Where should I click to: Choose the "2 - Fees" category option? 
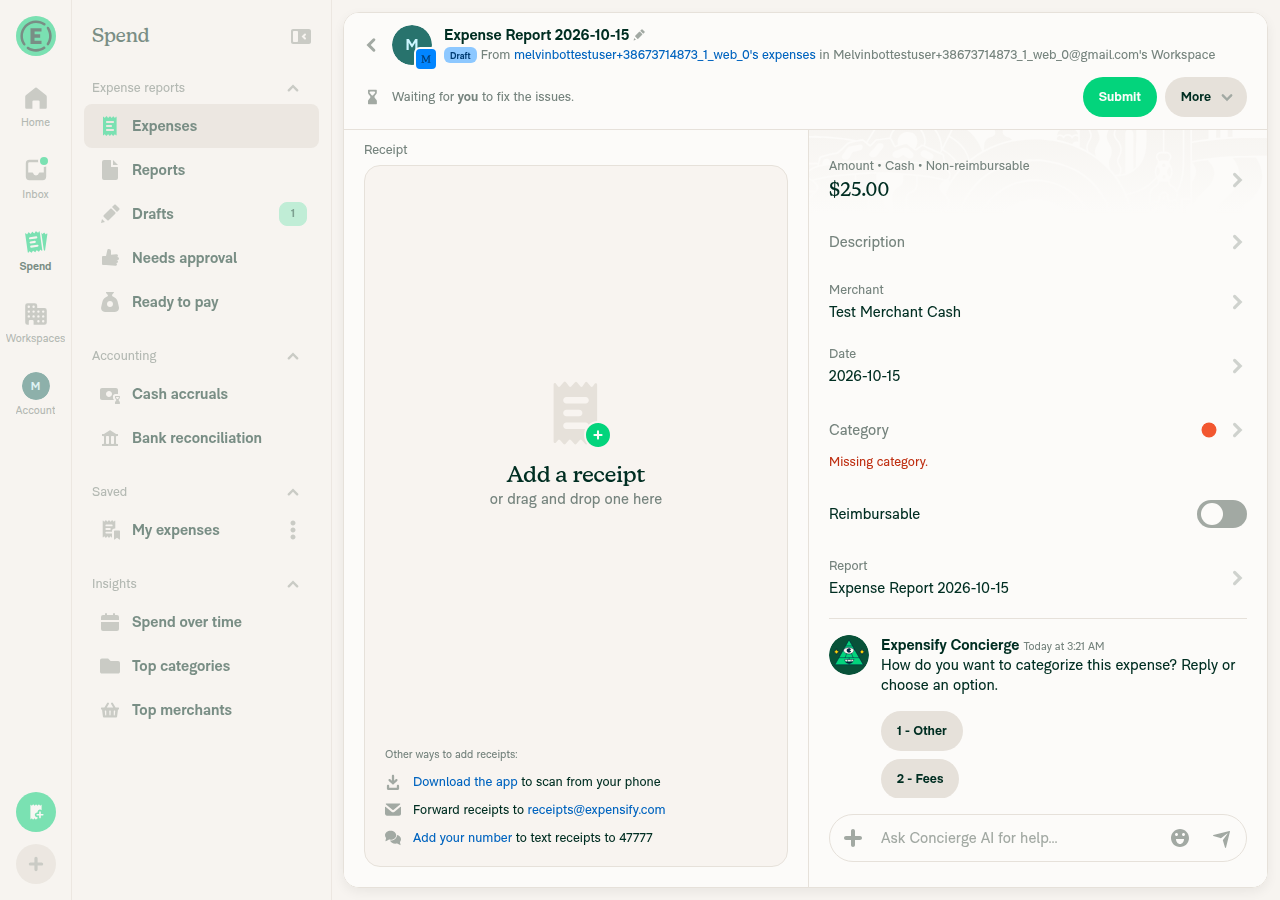click(920, 779)
